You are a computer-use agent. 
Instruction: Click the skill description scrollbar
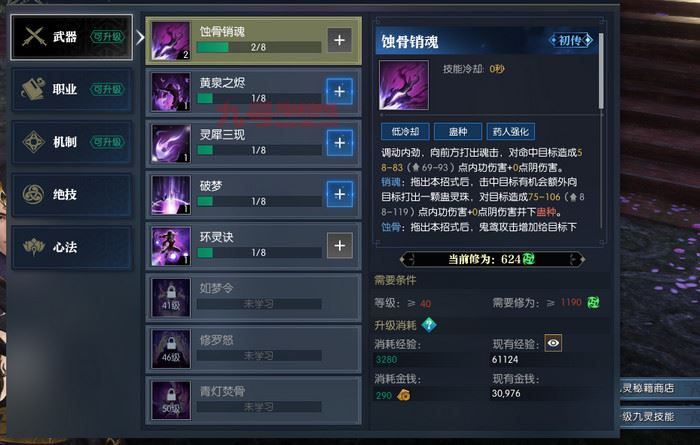[601, 71]
